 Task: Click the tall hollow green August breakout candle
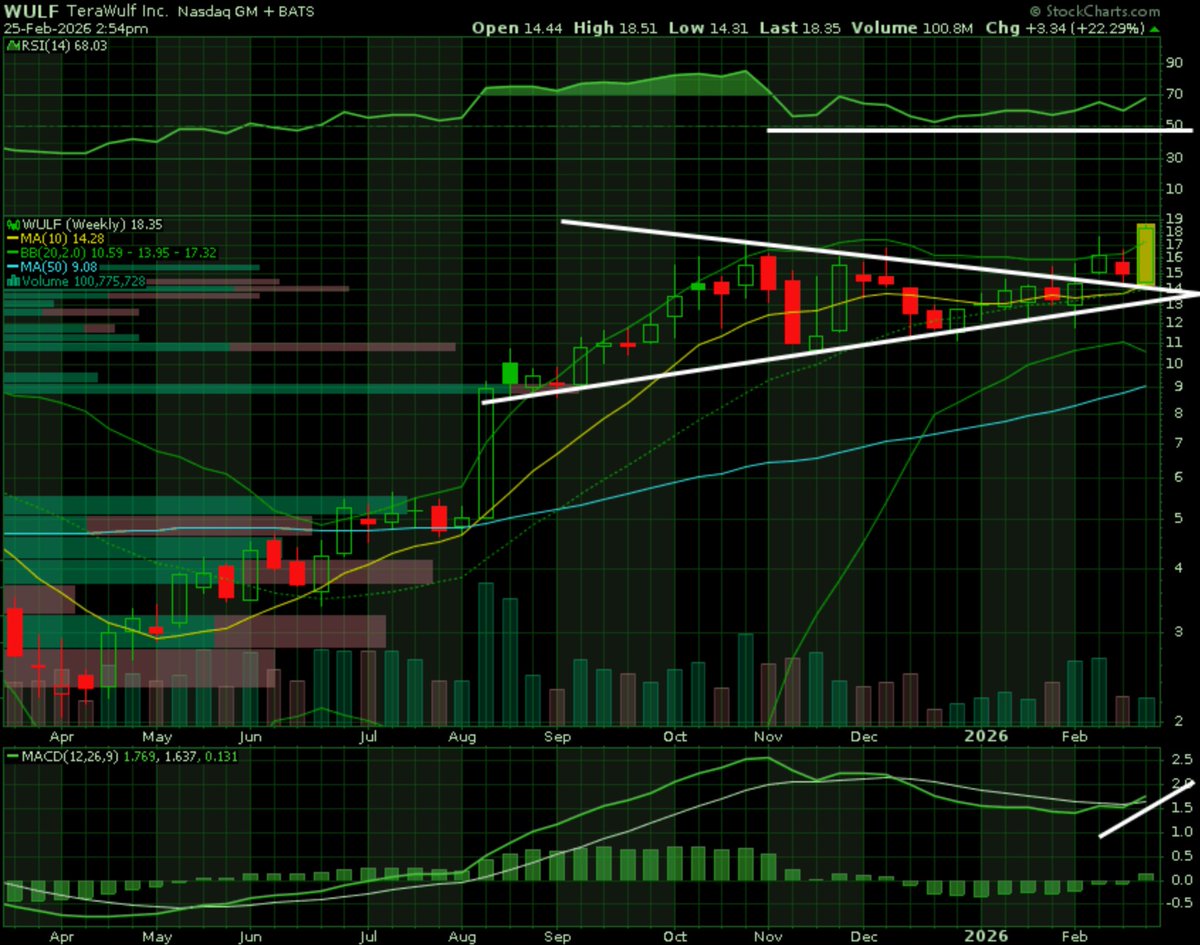tap(487, 453)
